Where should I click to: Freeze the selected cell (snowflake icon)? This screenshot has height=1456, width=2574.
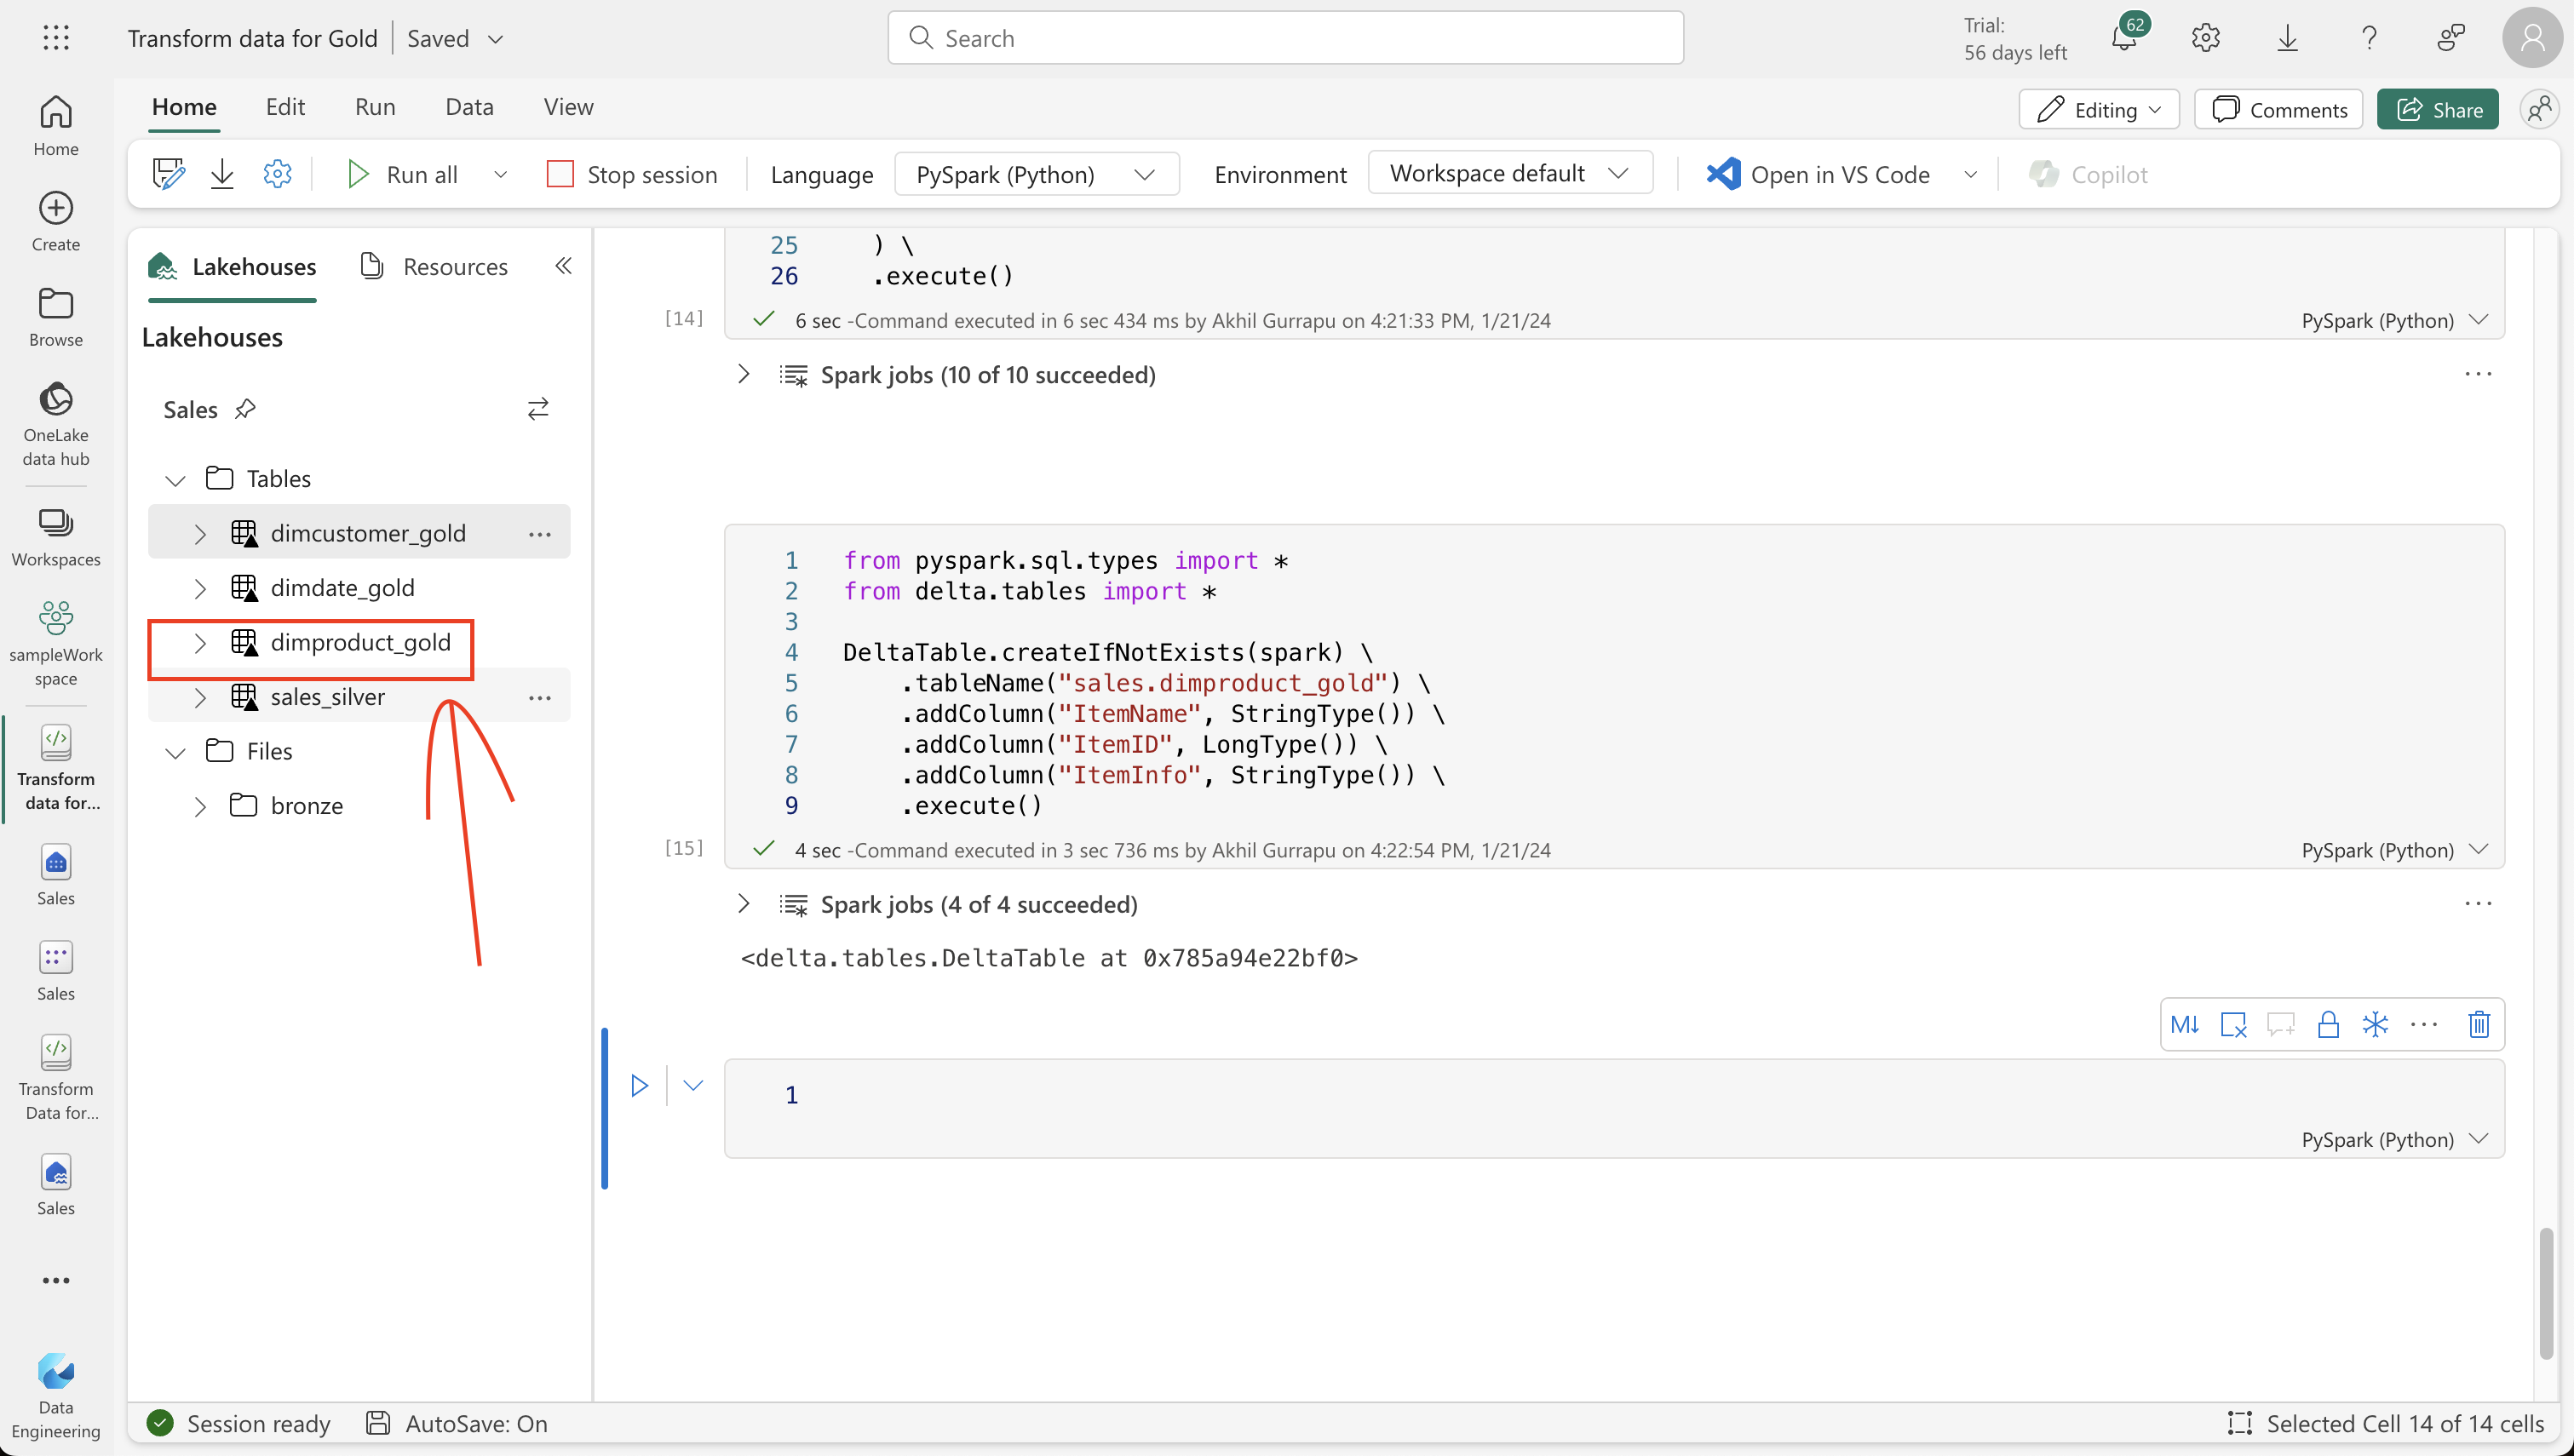pos(2375,1024)
